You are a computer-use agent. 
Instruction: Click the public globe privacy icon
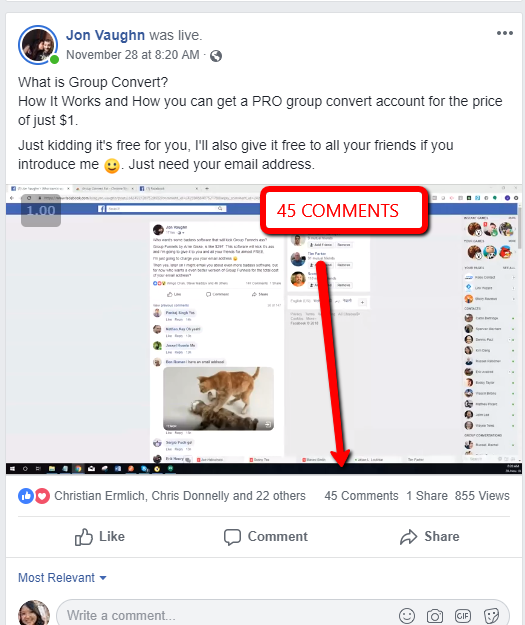(216, 56)
